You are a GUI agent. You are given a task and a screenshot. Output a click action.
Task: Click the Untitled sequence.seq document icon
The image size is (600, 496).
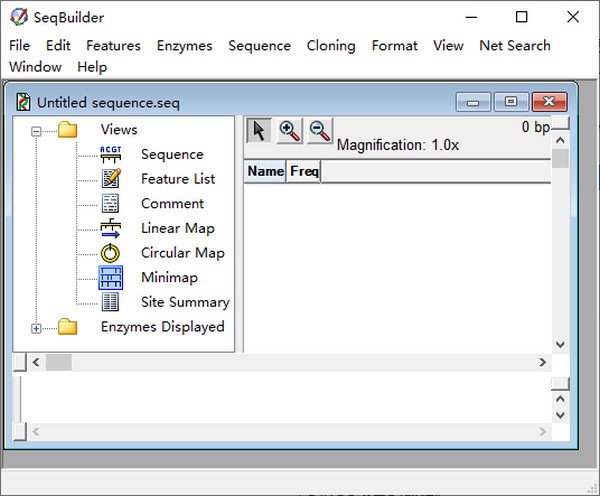[23, 103]
